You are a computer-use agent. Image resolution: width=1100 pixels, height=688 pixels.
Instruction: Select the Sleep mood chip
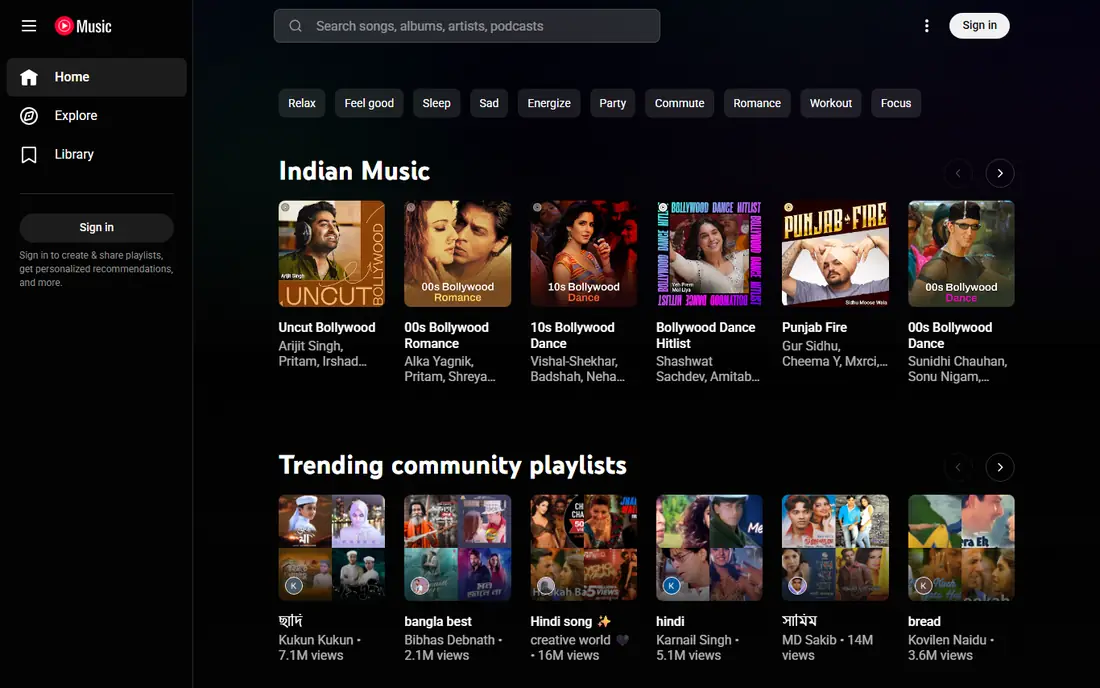click(x=436, y=103)
